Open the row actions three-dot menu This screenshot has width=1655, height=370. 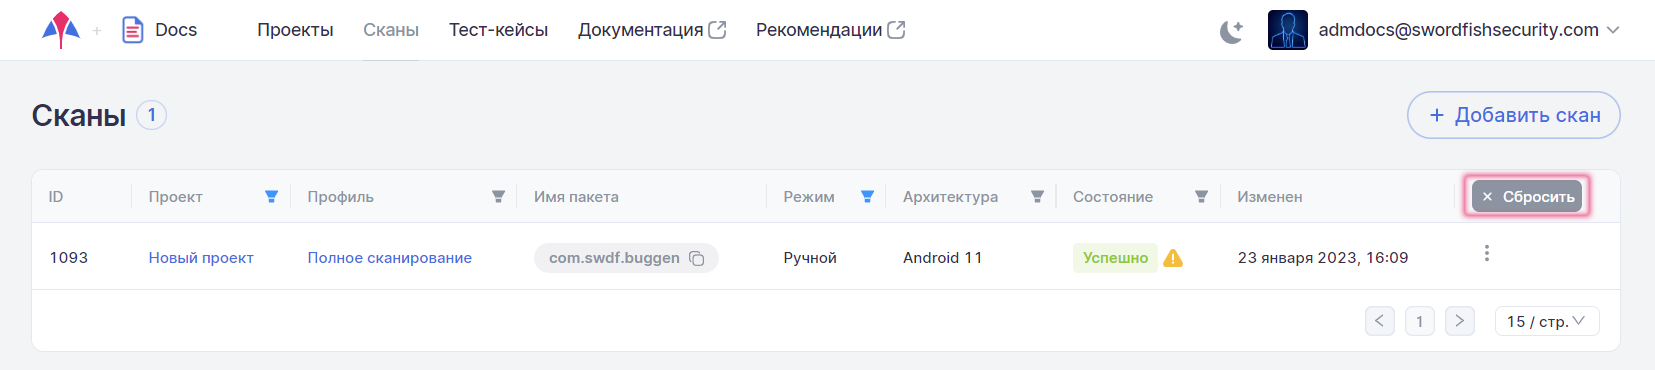[1487, 253]
